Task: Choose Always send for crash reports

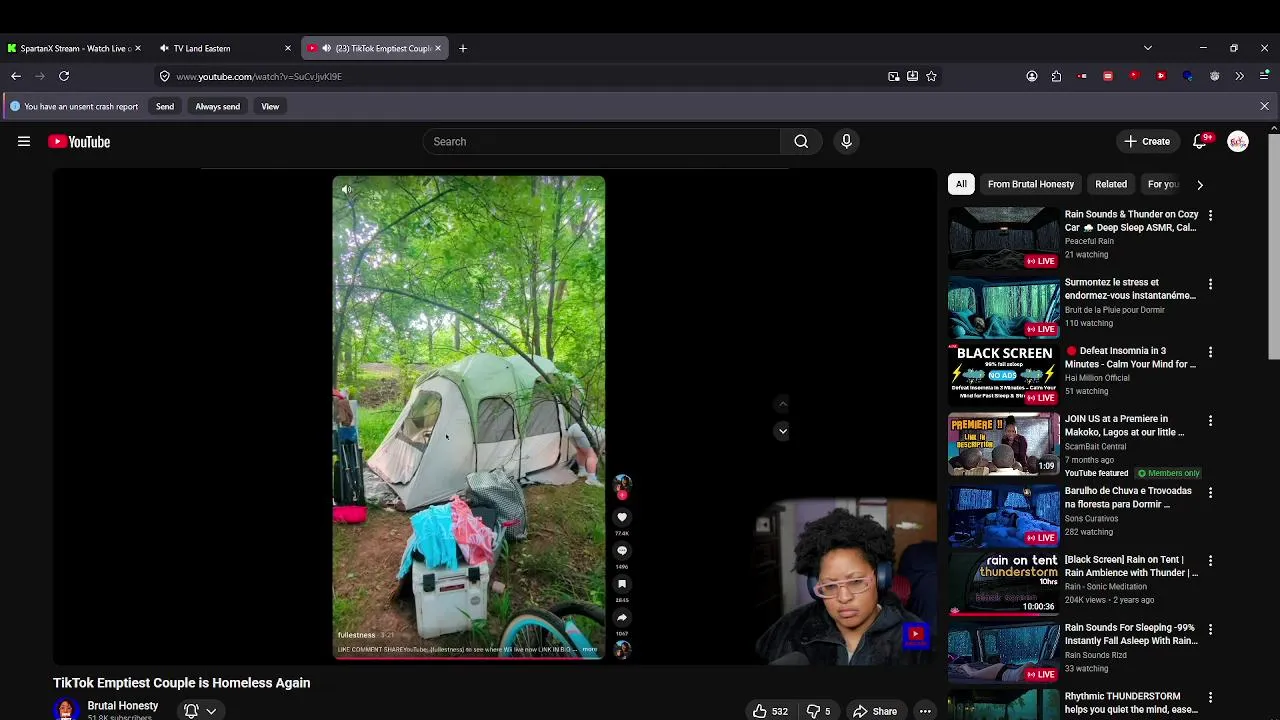Action: click(x=217, y=106)
